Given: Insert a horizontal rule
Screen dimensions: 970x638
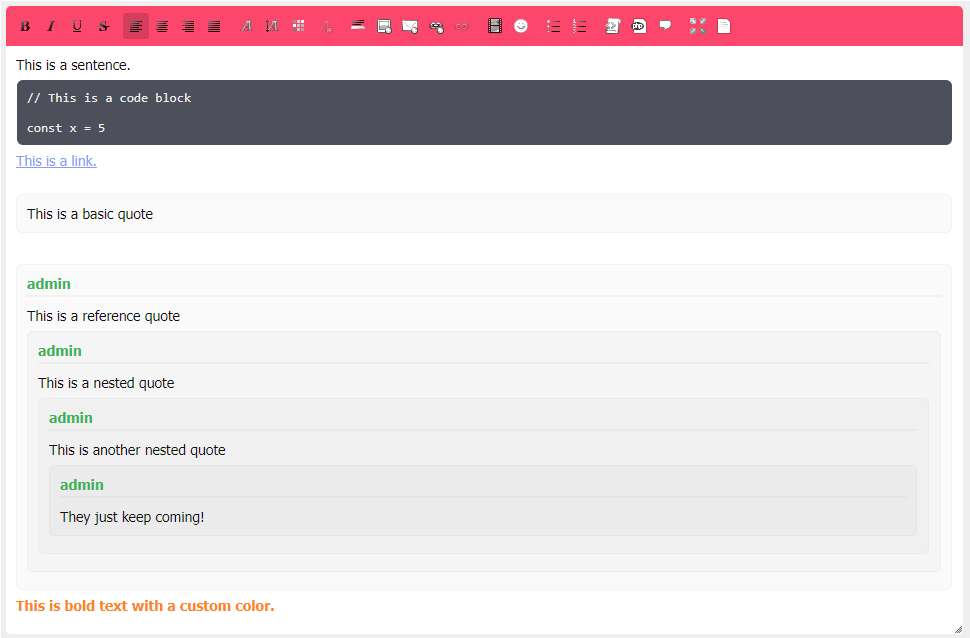Looking at the screenshot, I should coord(357,26).
